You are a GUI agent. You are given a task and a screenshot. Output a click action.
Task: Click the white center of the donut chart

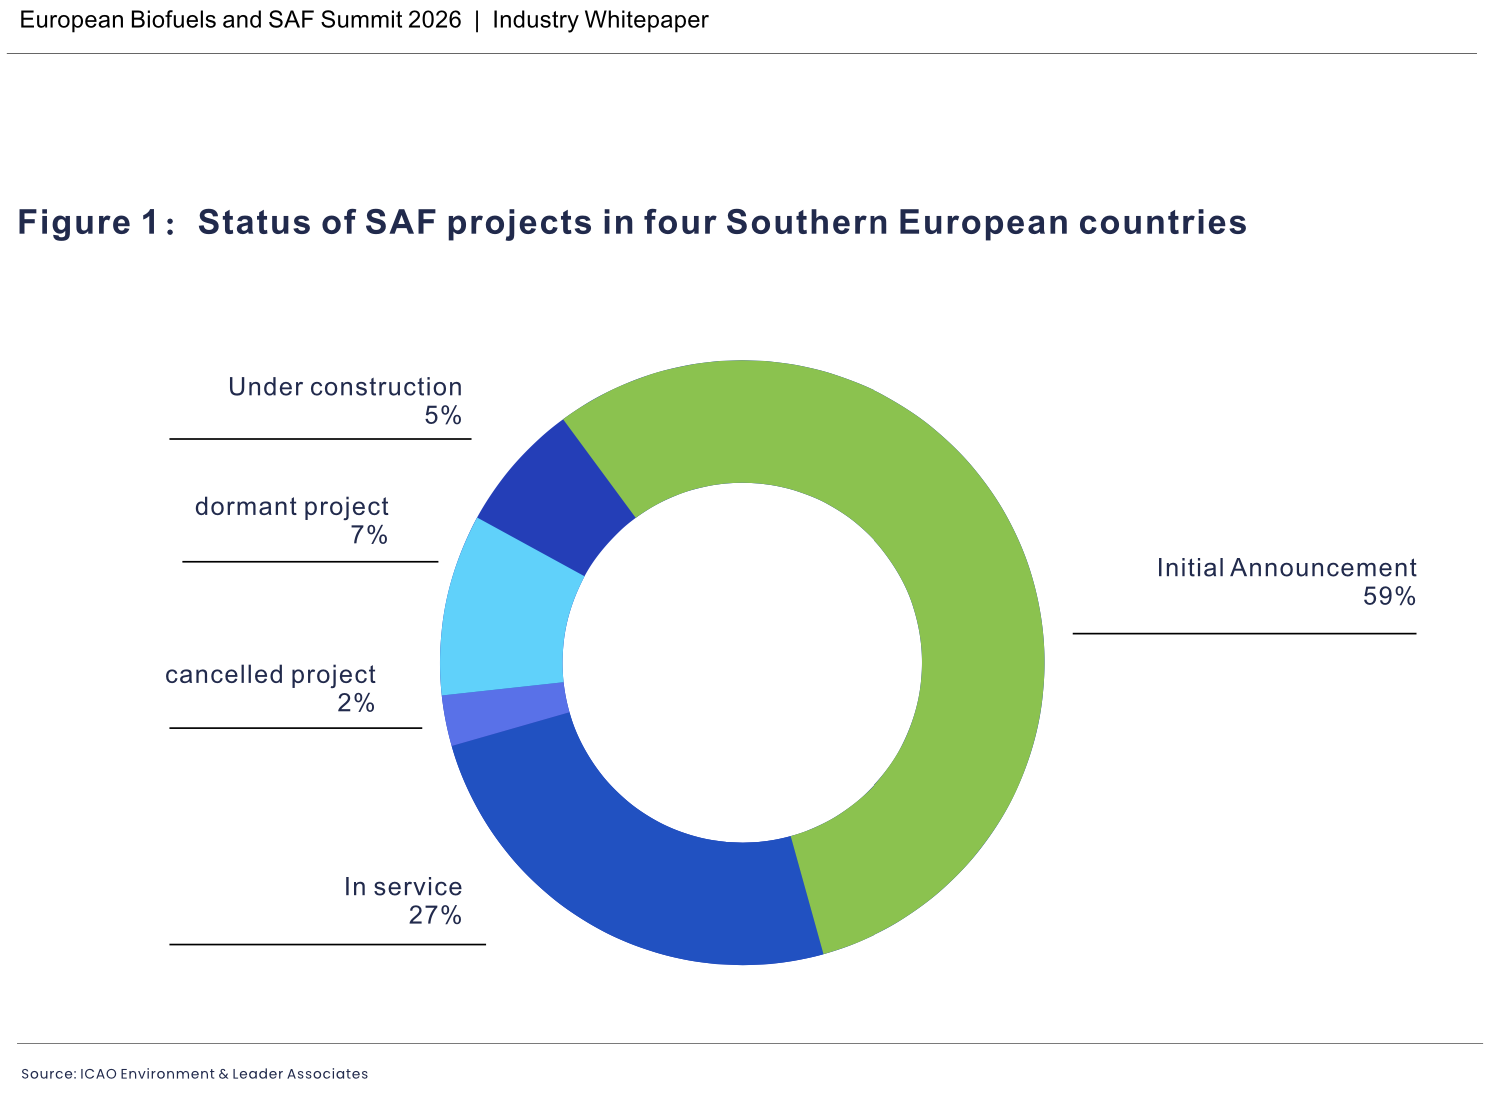[742, 663]
